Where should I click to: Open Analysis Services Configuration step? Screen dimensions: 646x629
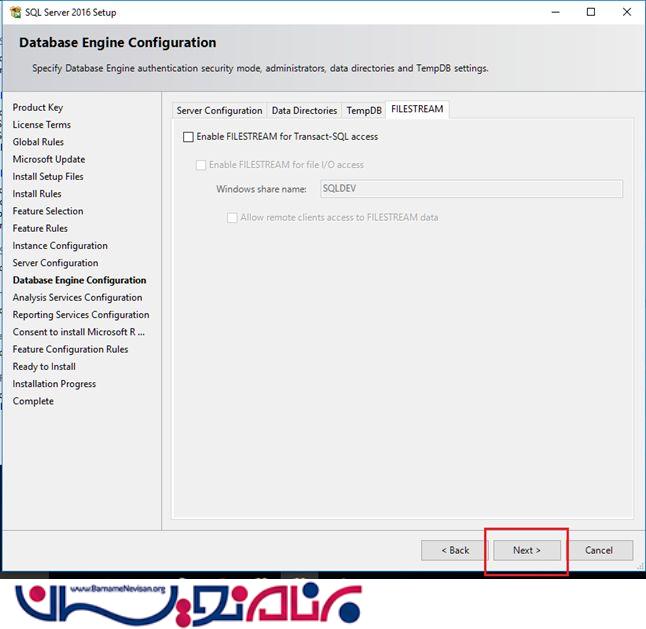coord(77,298)
